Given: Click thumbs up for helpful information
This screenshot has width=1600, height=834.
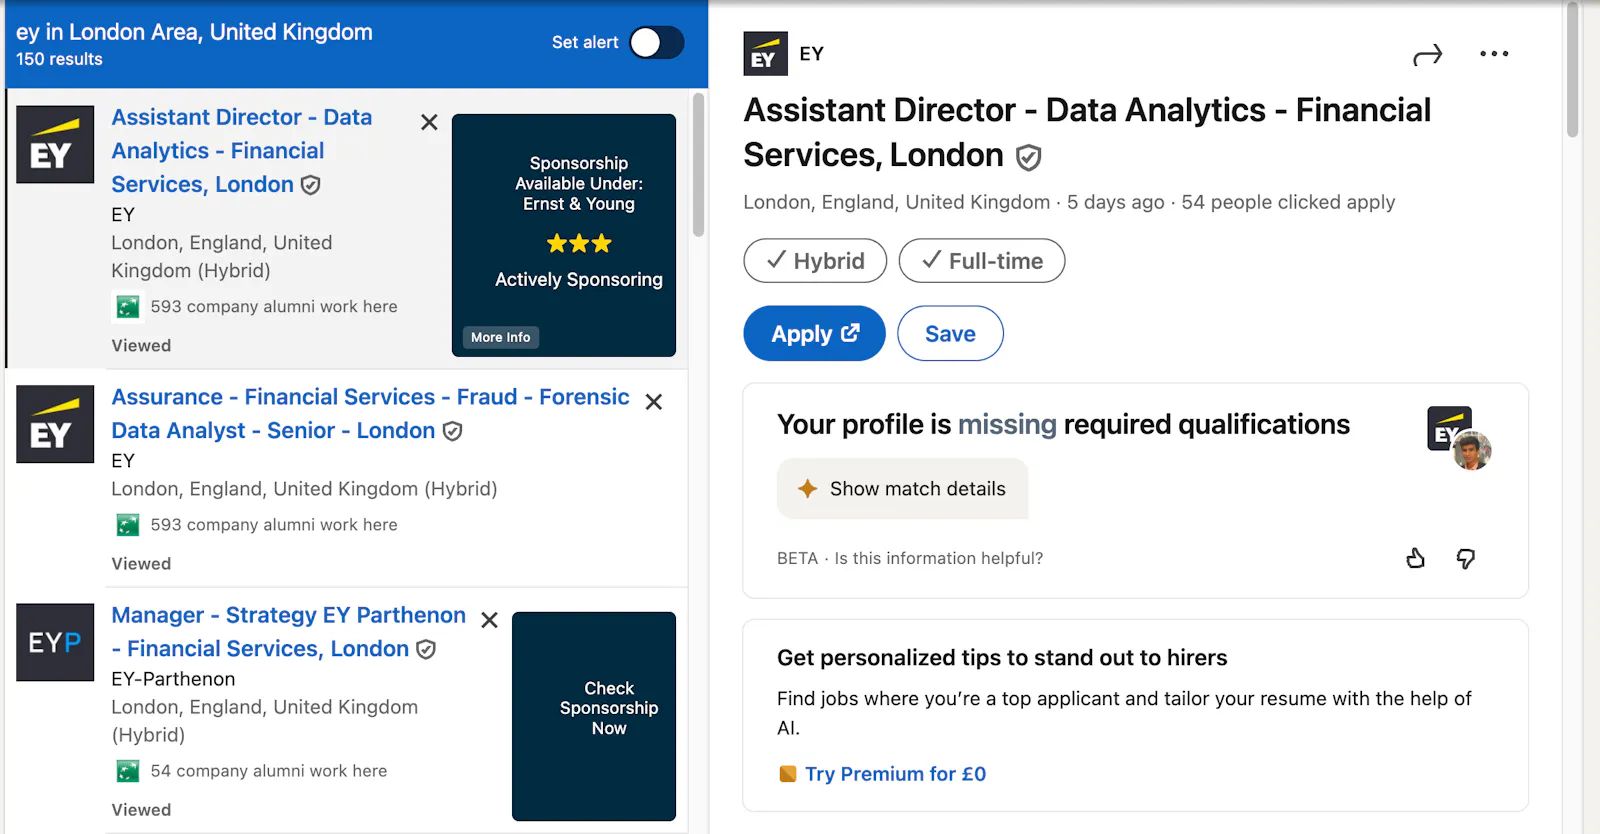Looking at the screenshot, I should 1415,558.
